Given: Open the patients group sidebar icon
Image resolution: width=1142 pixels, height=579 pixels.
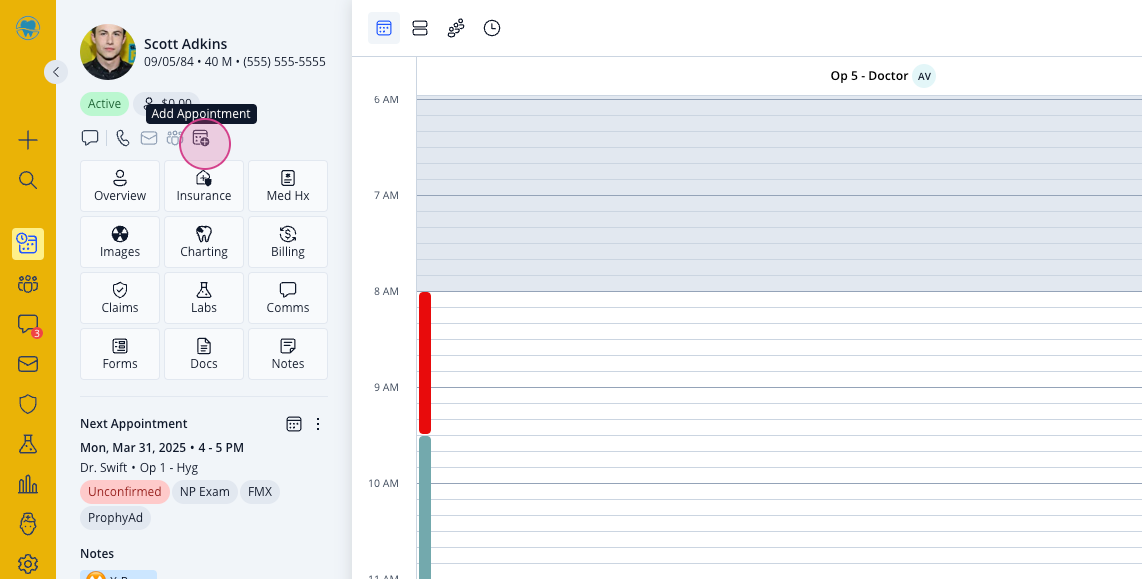Looking at the screenshot, I should [28, 284].
